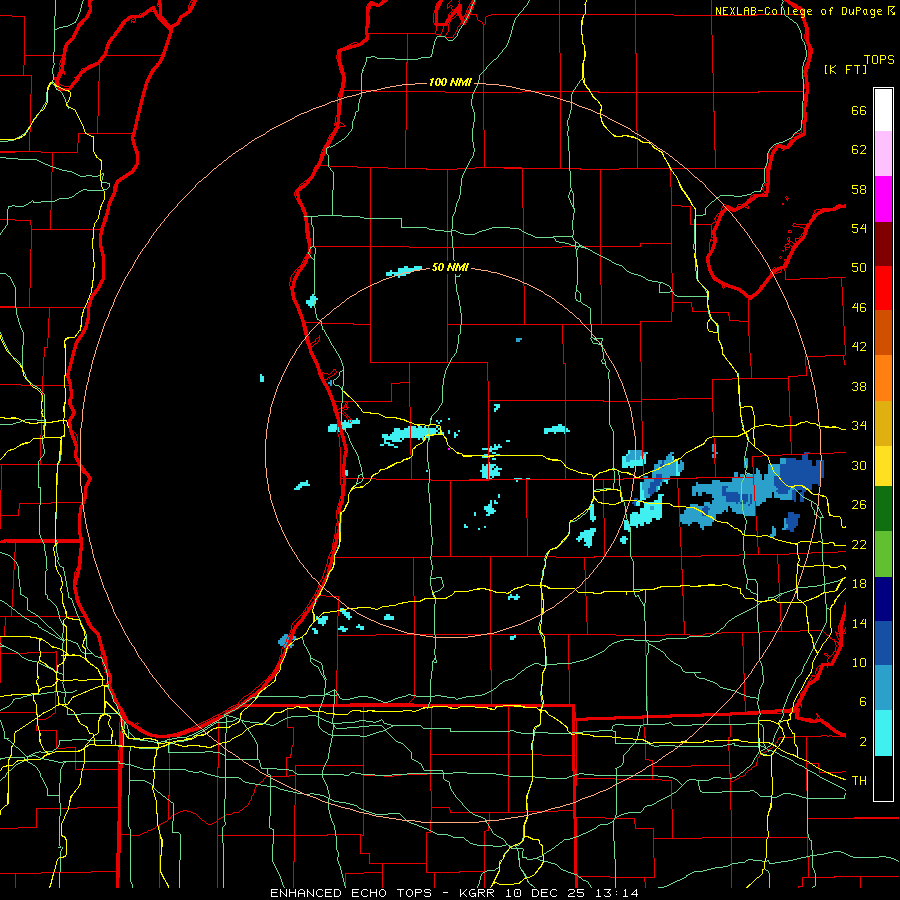Click the legend value 46
This screenshot has height=900, width=900.
(x=859, y=308)
